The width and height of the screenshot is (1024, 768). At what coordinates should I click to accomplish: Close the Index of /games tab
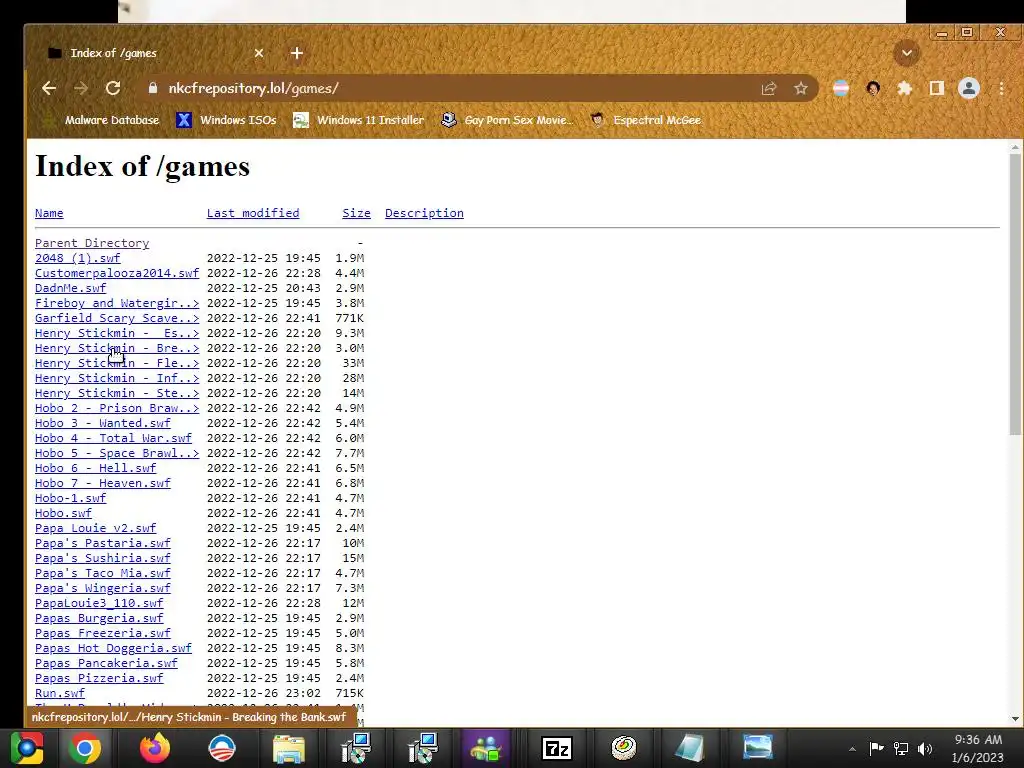click(x=259, y=53)
